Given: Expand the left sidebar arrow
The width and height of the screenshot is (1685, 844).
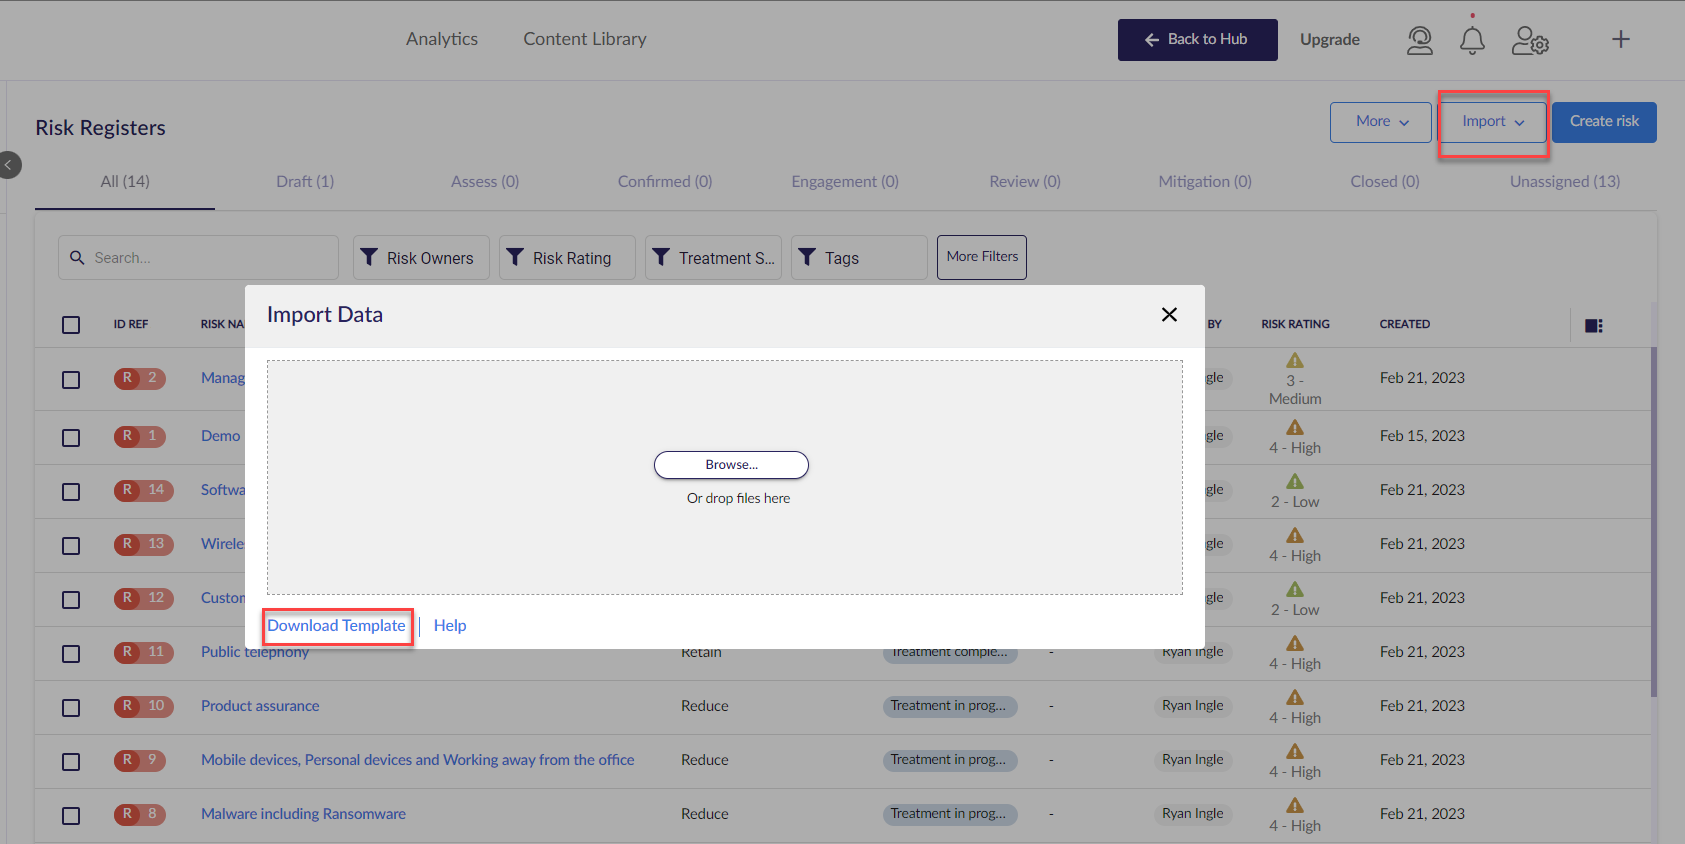Looking at the screenshot, I should point(9,165).
